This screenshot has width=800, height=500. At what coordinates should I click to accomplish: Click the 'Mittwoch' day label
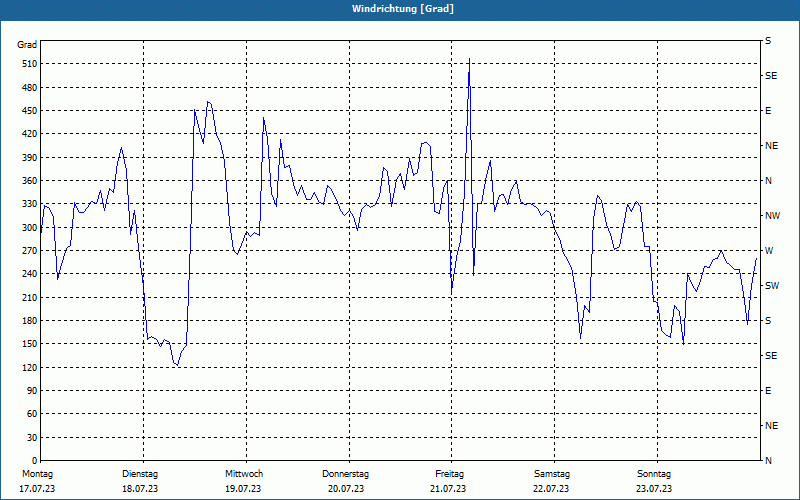click(244, 474)
